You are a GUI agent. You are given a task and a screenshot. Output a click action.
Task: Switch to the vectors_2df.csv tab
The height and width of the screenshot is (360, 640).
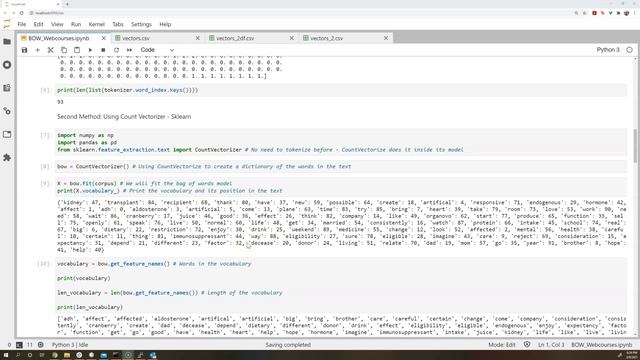point(235,38)
